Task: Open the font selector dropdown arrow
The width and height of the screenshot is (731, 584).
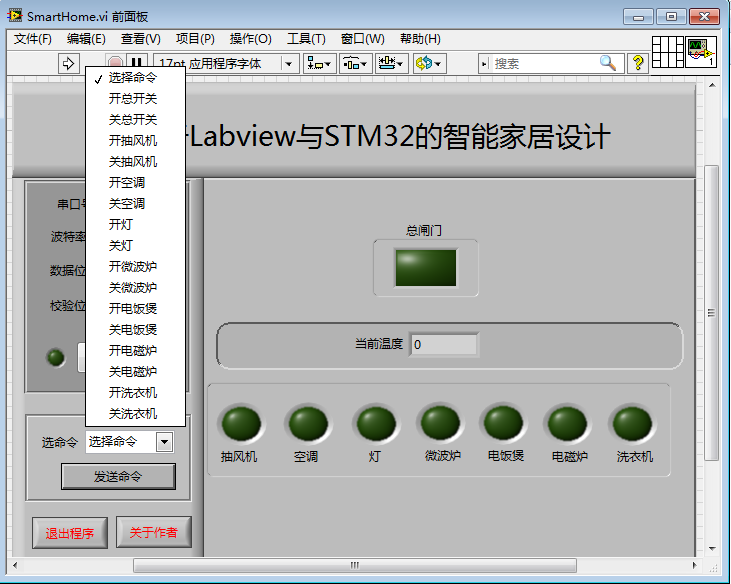Action: [x=289, y=64]
